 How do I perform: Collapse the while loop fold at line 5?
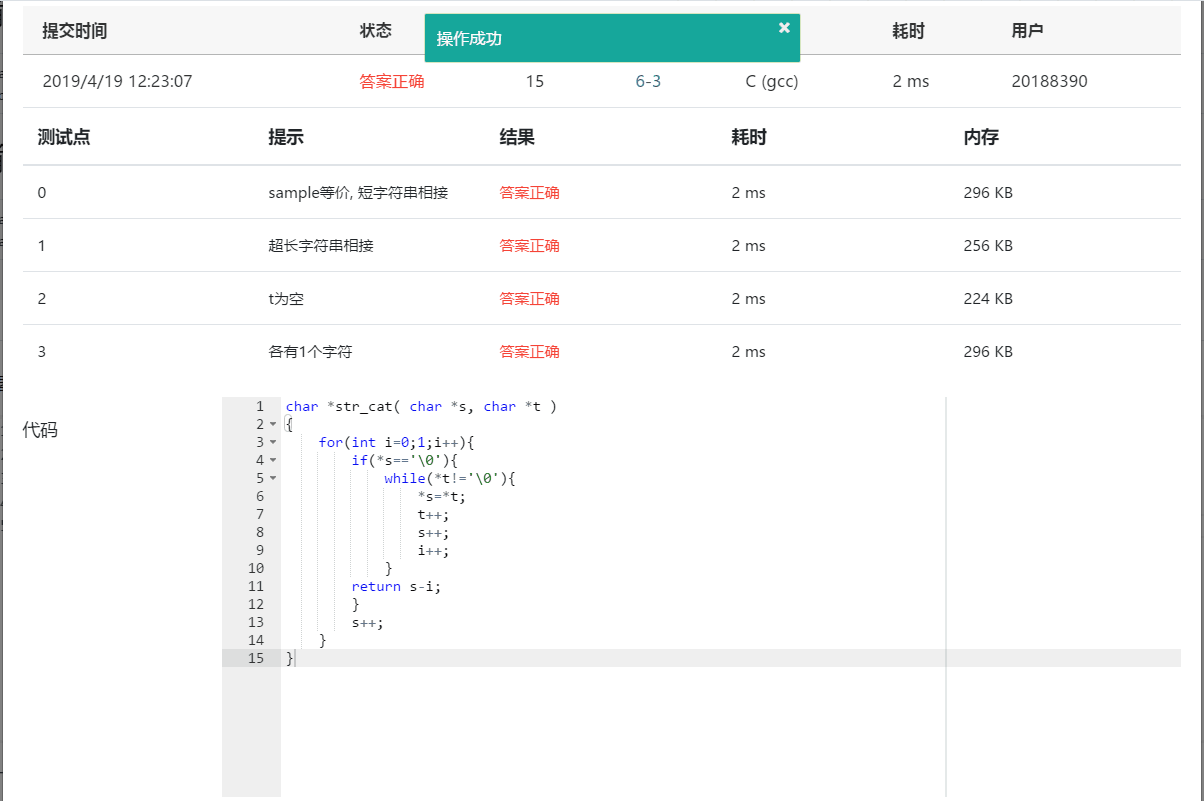tap(273, 479)
